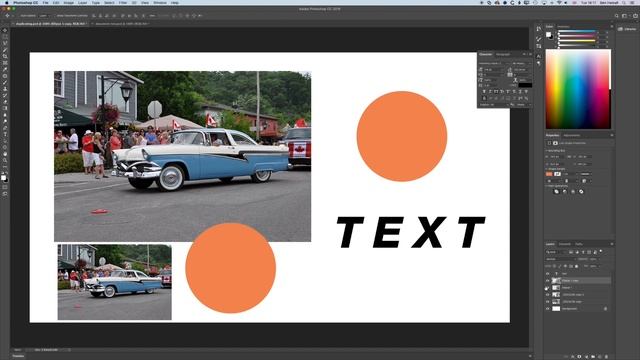Open the font style dropdown in Character panel

click(521, 63)
